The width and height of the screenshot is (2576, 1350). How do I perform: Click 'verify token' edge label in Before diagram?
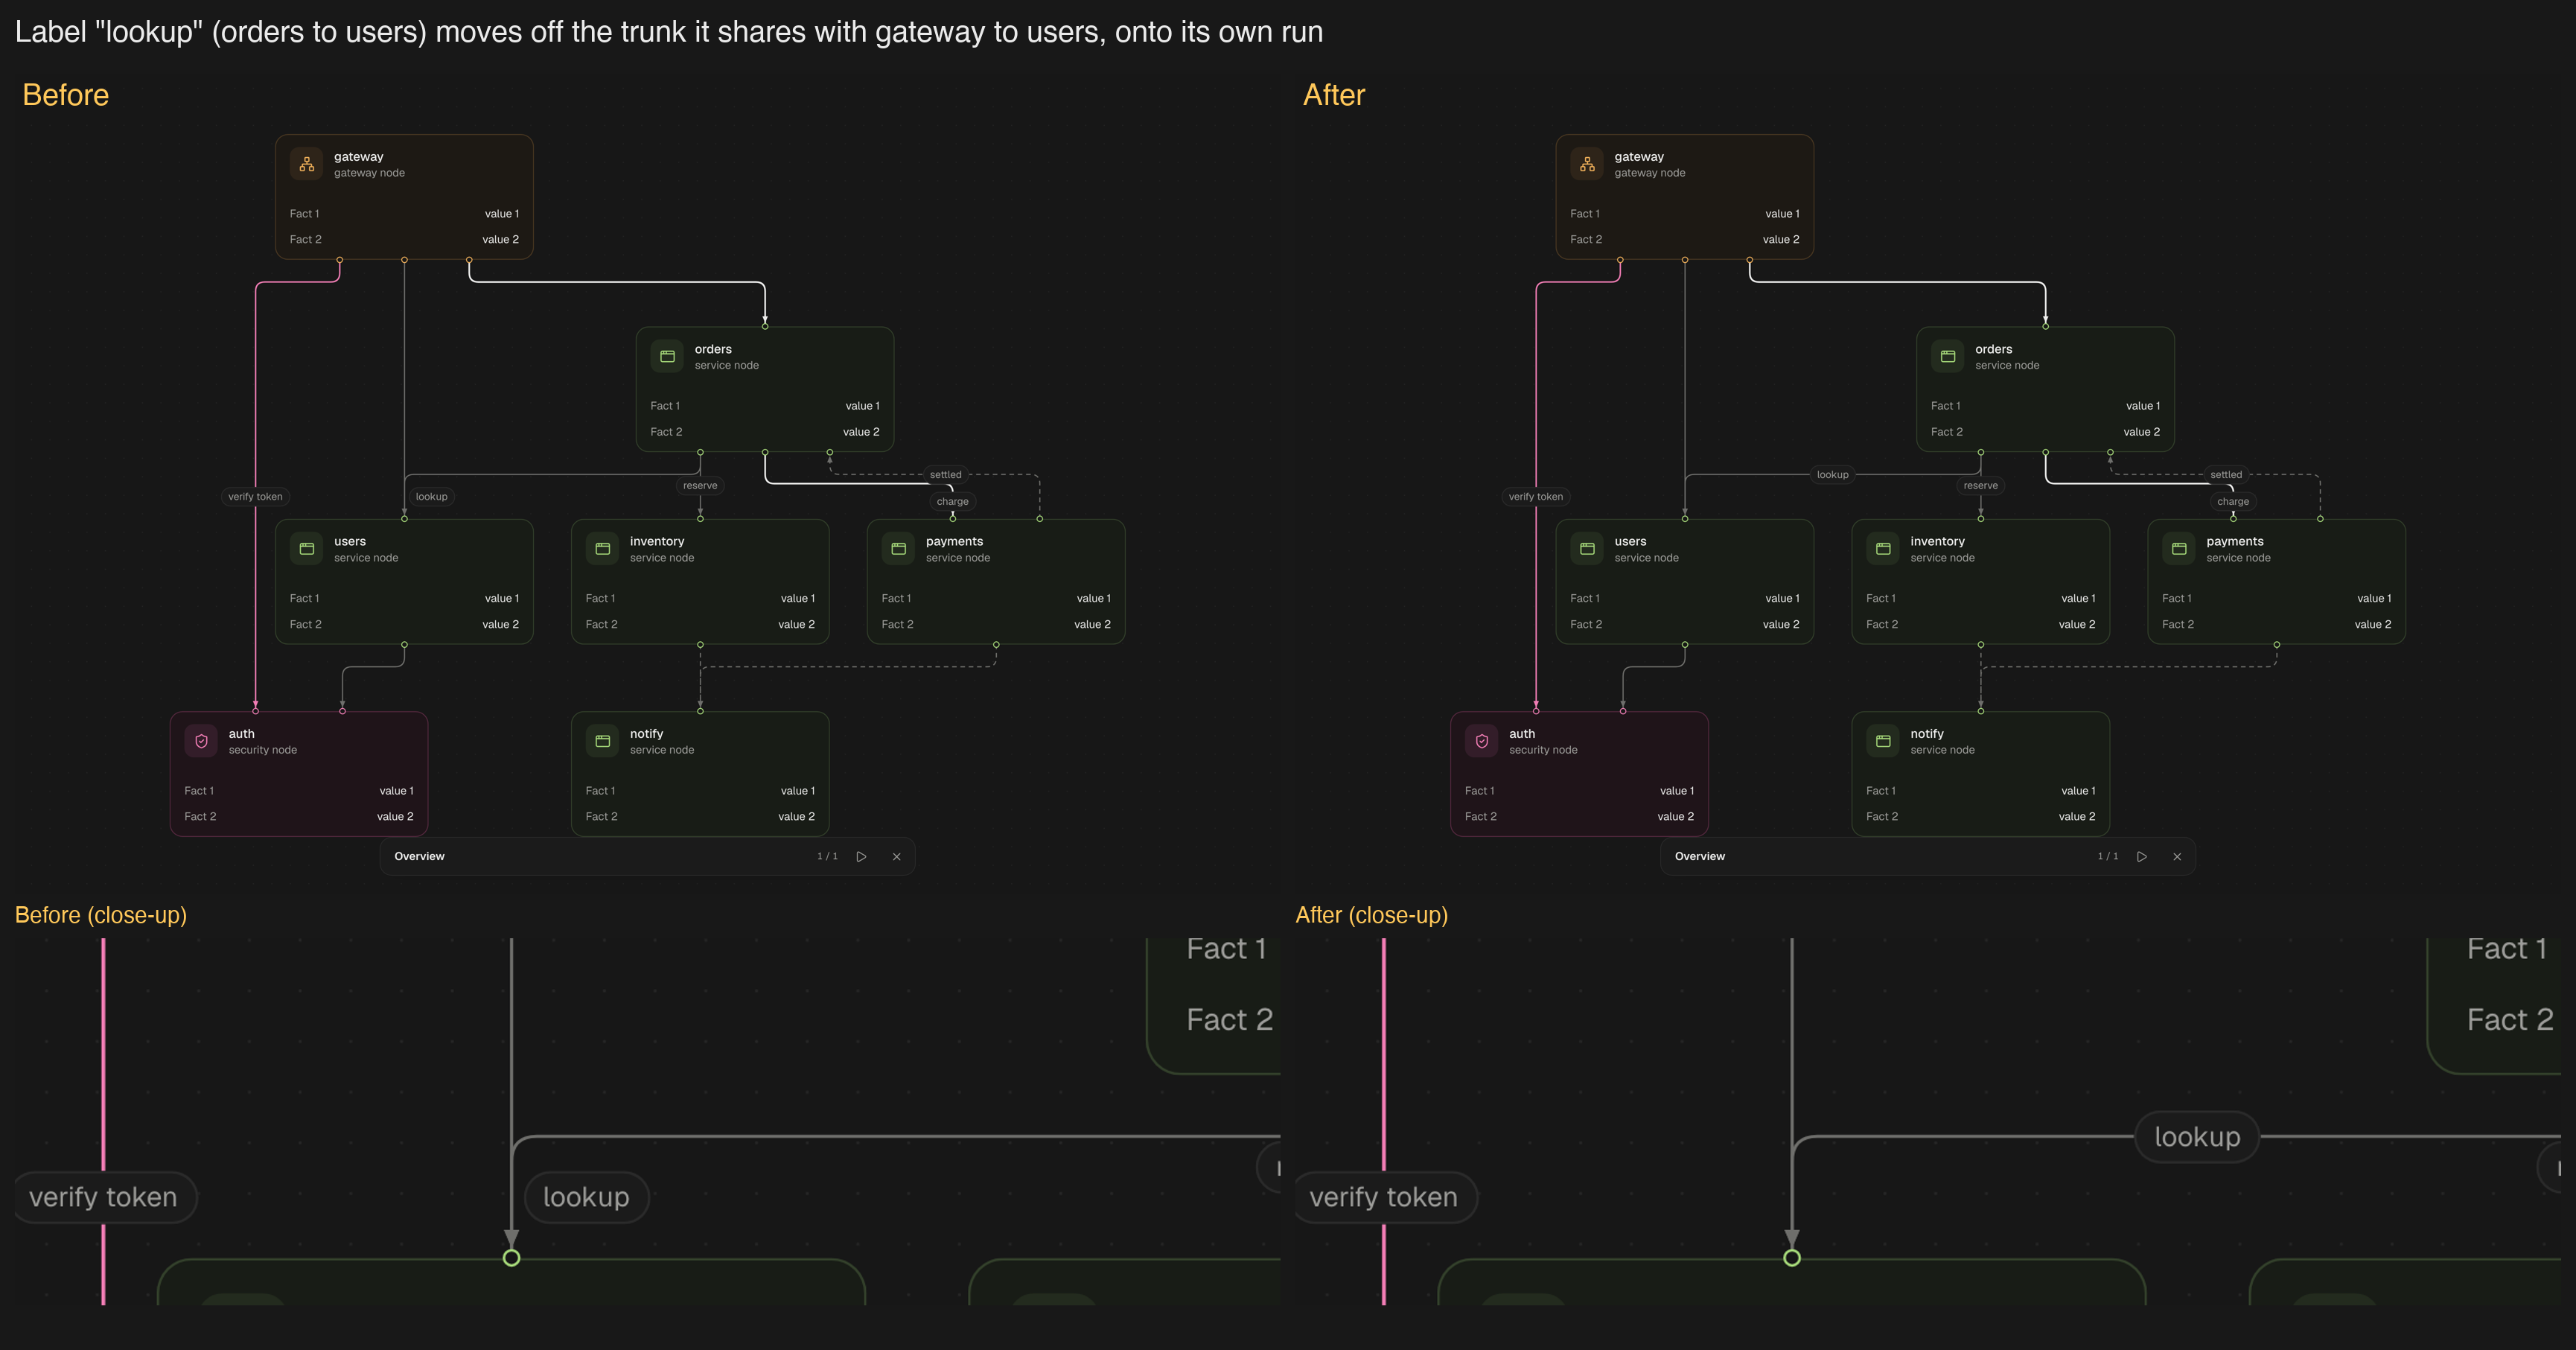pos(255,497)
